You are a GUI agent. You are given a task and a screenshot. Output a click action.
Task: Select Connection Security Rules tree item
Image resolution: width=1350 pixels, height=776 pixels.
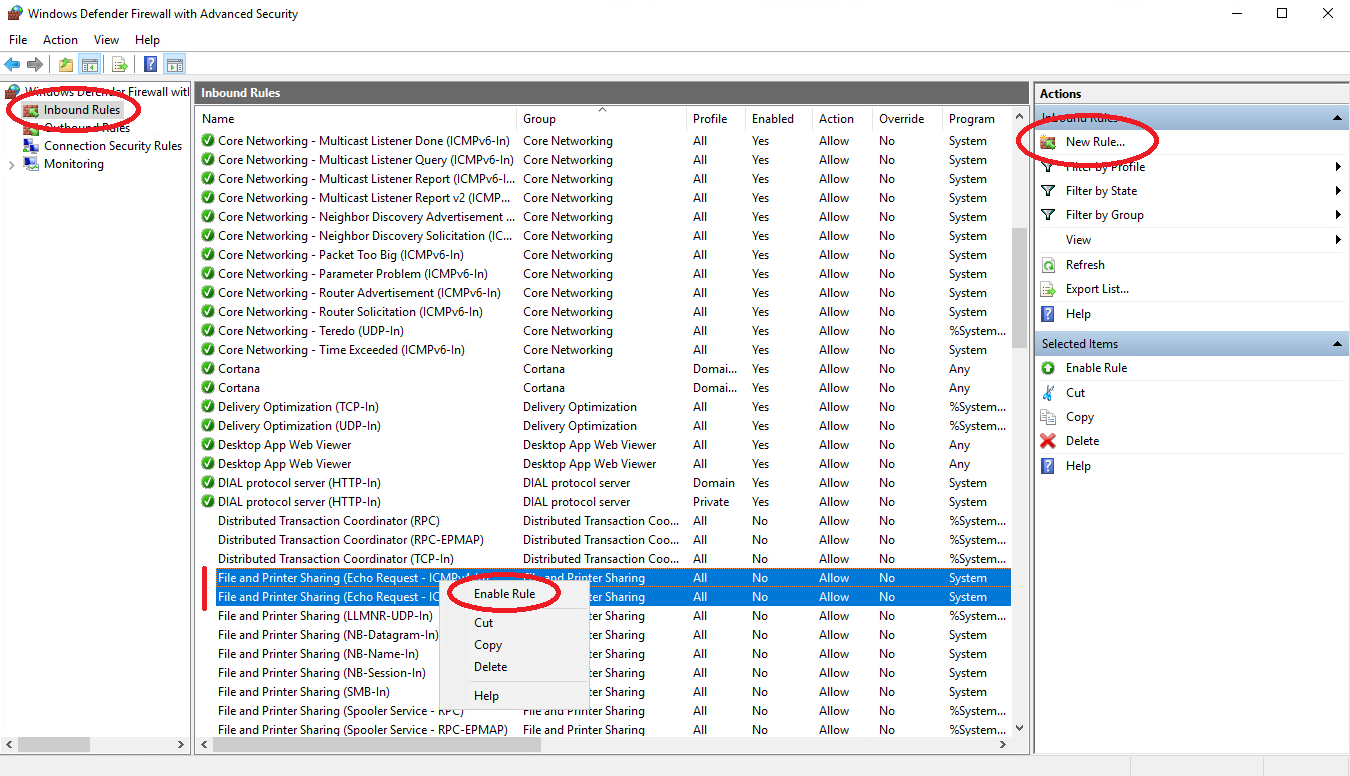[113, 146]
